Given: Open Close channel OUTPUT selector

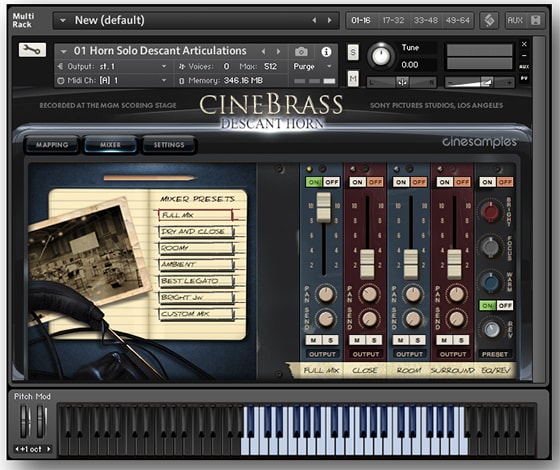Looking at the screenshot, I should tap(366, 354).
